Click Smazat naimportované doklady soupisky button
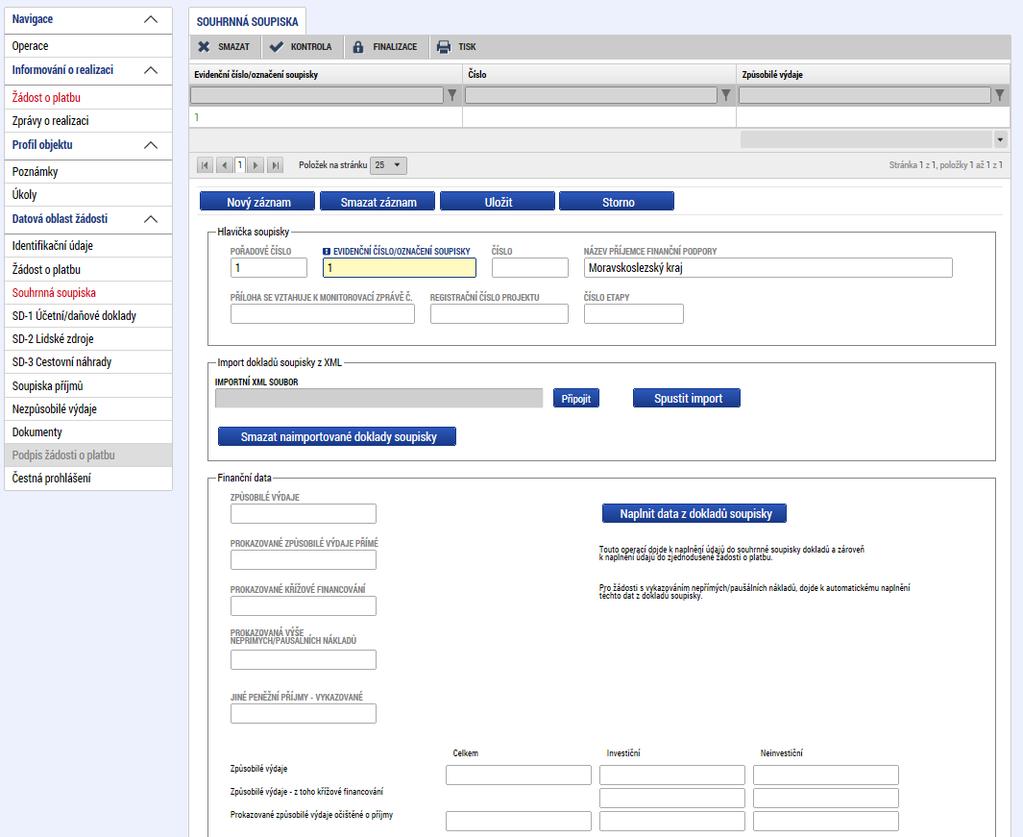Image resolution: width=1023 pixels, height=837 pixels. pos(337,436)
